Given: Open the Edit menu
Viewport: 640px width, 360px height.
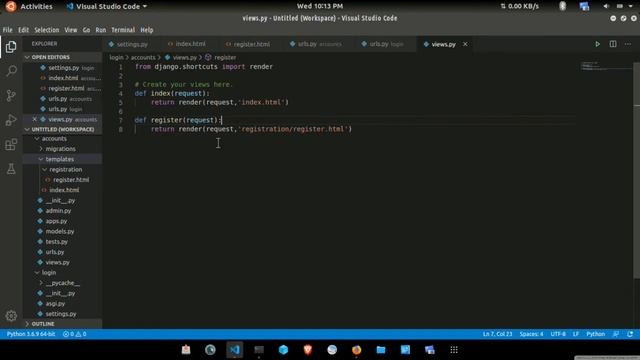Looking at the screenshot, I should [23, 30].
